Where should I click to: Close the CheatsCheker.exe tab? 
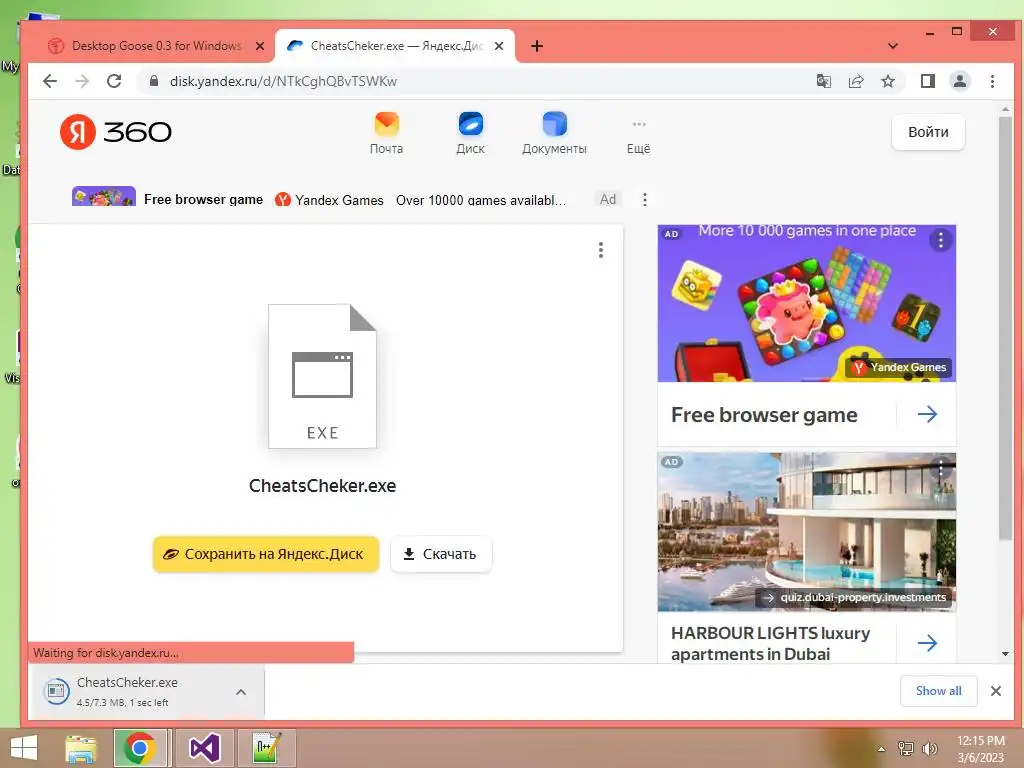click(499, 46)
